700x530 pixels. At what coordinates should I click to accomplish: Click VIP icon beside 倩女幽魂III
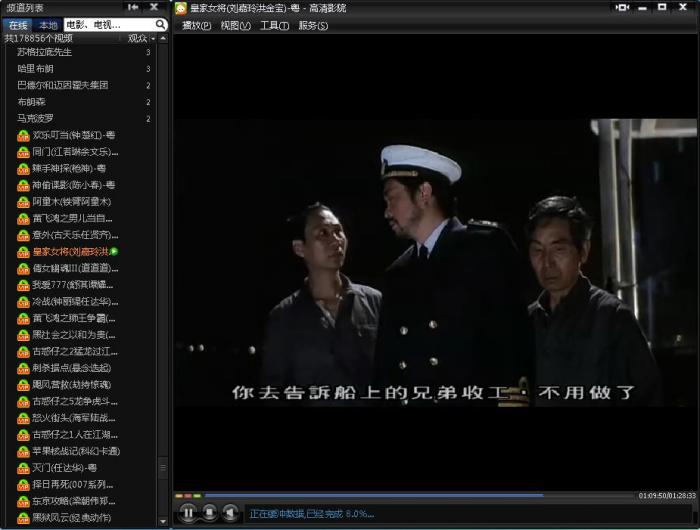[x=23, y=269]
